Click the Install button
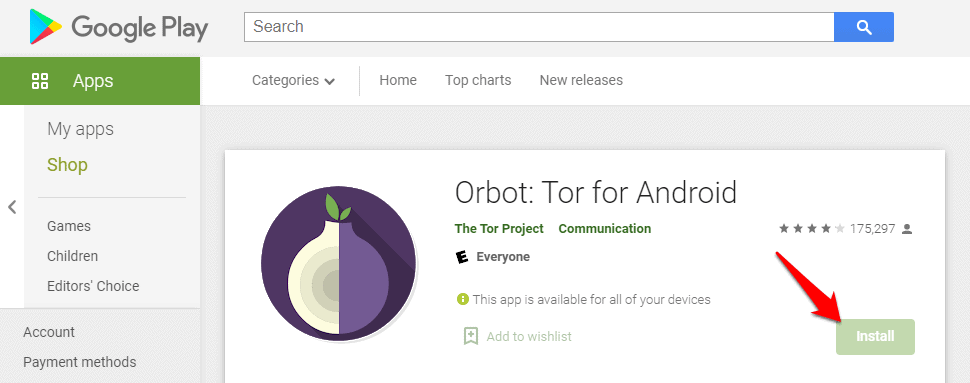The height and width of the screenshot is (383, 970). (875, 337)
